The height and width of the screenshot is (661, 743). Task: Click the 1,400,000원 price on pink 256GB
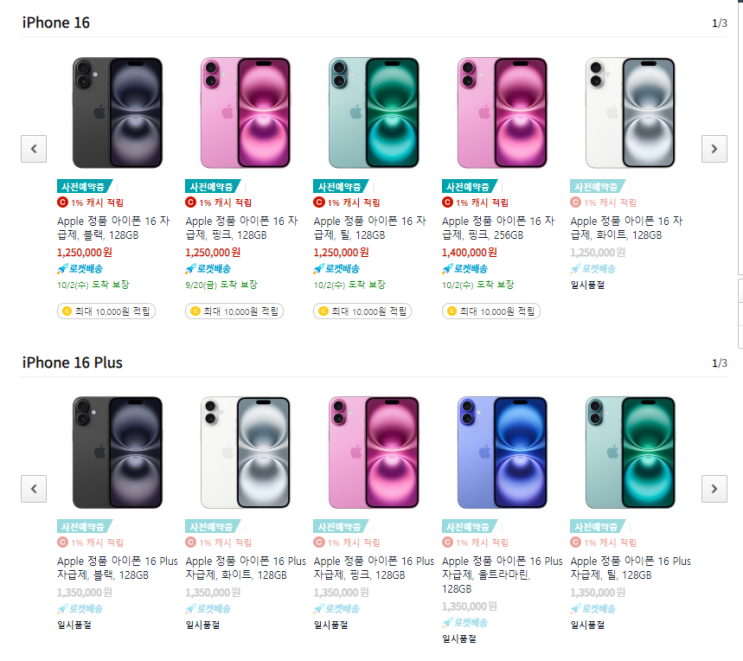469,253
